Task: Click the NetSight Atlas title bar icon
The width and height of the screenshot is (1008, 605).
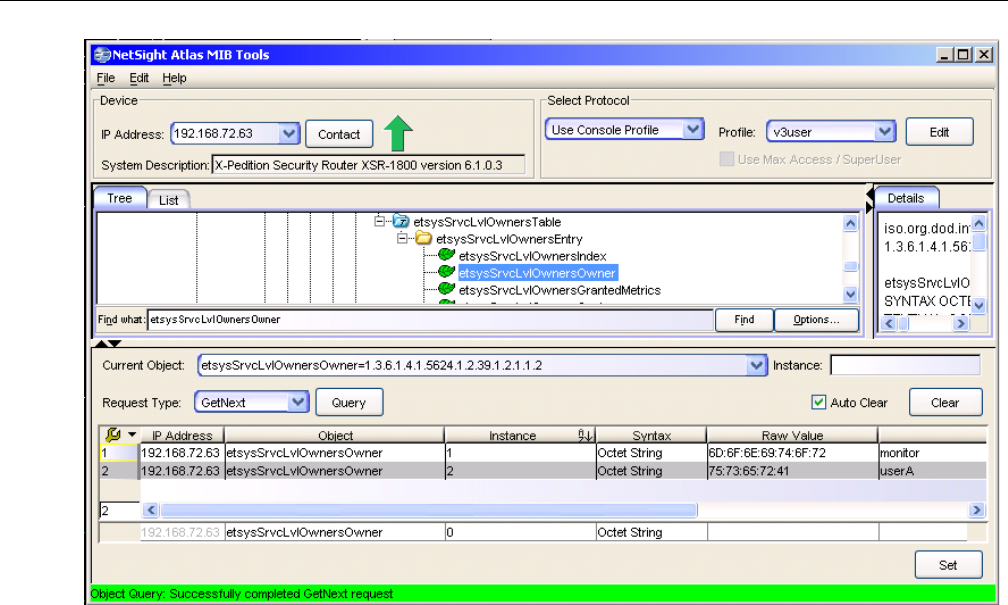Action: [102, 55]
